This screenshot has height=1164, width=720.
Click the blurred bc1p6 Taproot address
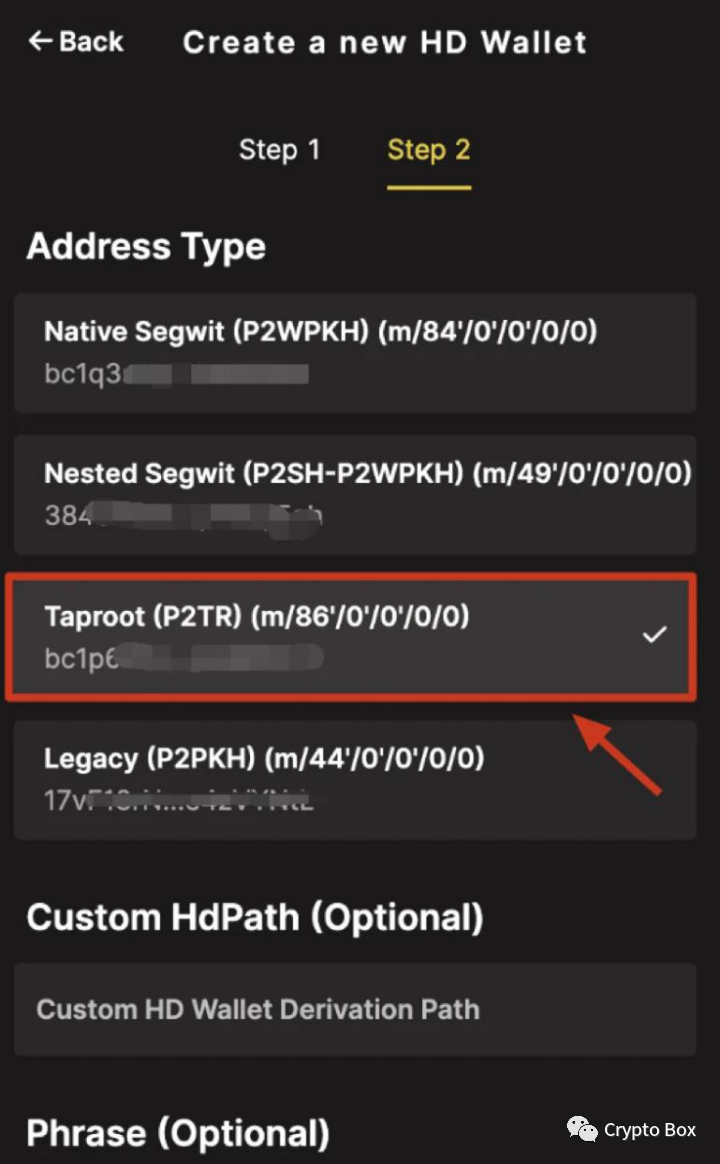[184, 658]
